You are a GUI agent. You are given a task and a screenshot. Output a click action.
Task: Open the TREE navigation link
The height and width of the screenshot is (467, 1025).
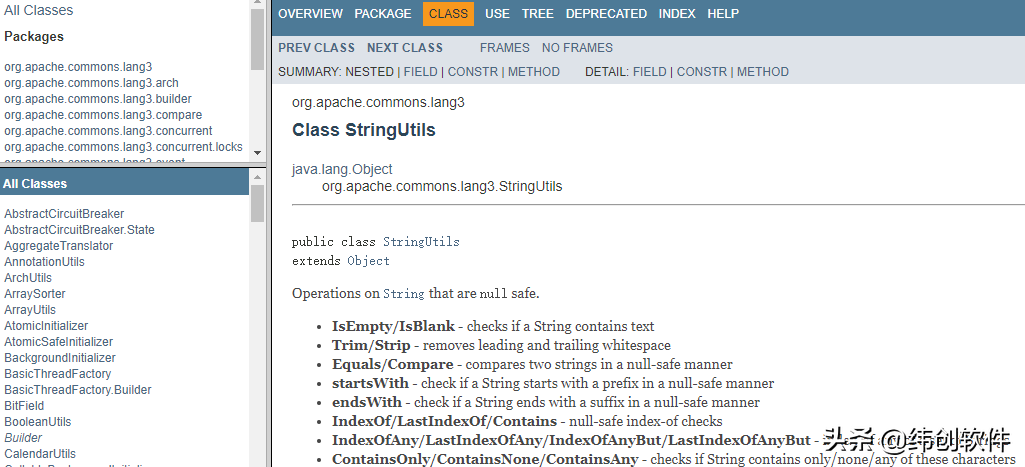coord(537,14)
